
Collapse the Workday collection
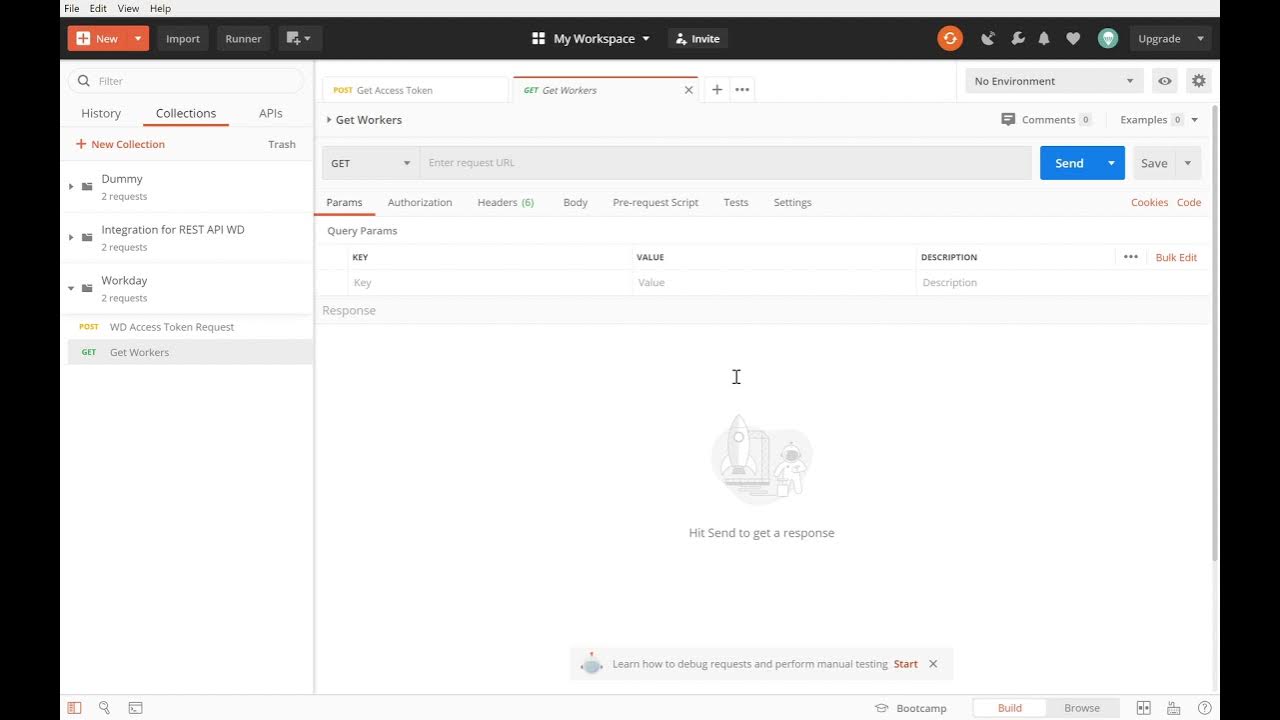(71, 288)
